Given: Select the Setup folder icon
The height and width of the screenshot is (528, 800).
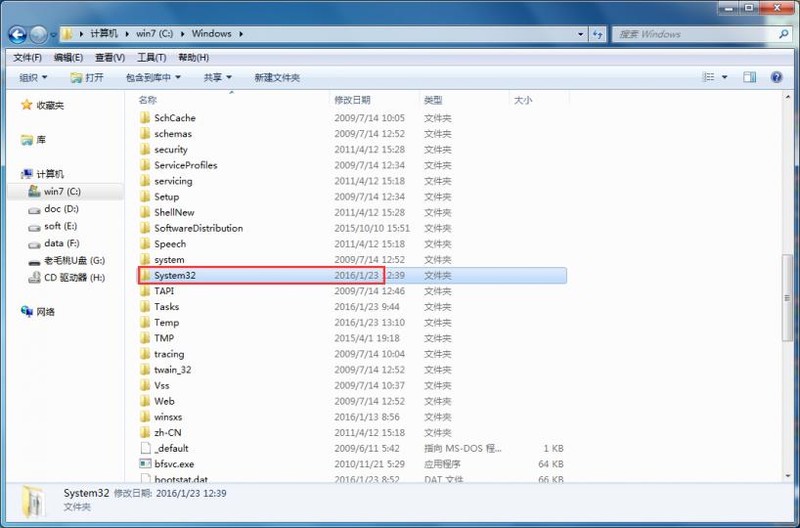Looking at the screenshot, I should coord(145,197).
